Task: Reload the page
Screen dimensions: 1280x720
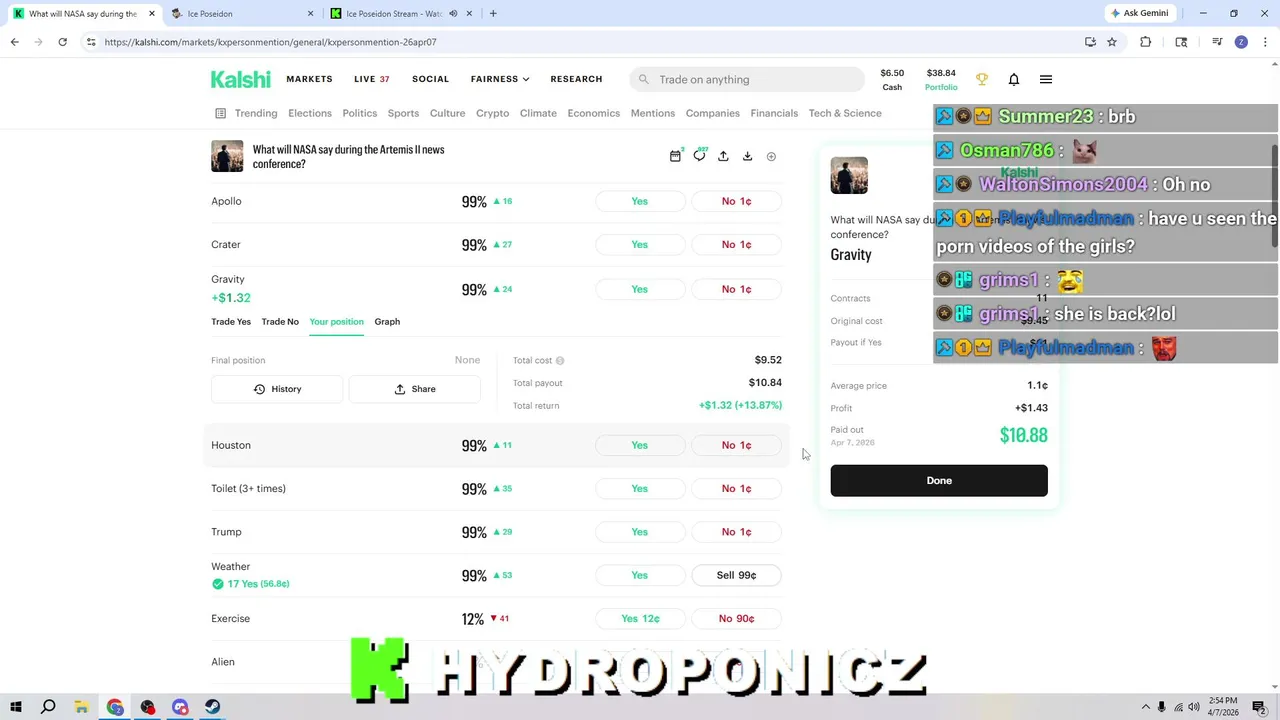Action: click(62, 42)
